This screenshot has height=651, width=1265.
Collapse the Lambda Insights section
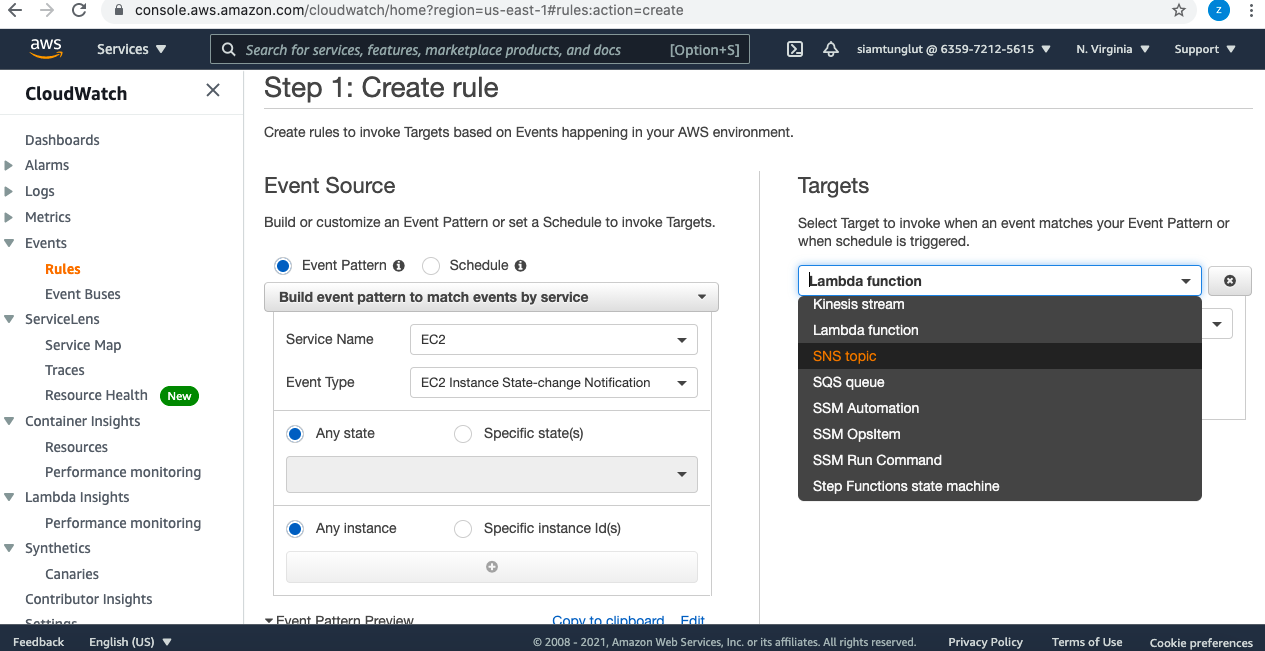click(x=9, y=497)
